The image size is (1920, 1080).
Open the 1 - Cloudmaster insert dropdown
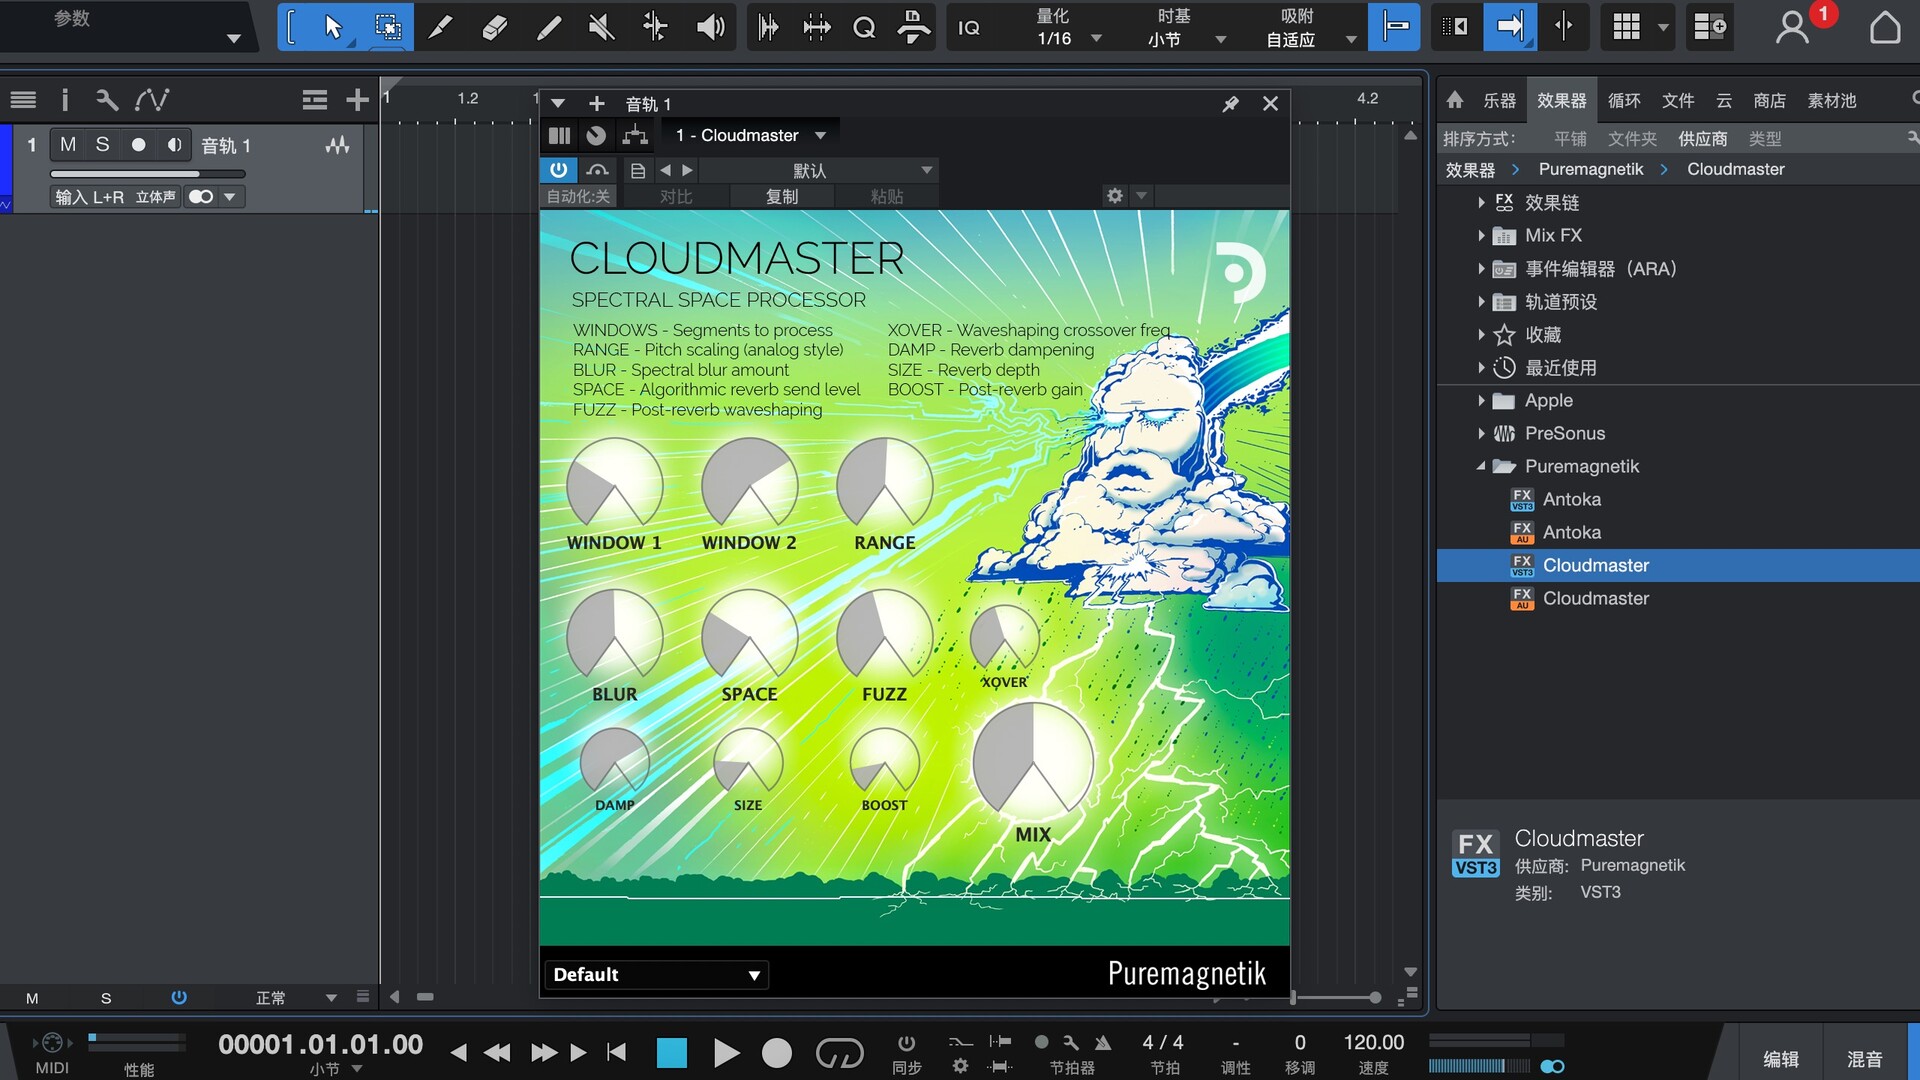(x=750, y=135)
